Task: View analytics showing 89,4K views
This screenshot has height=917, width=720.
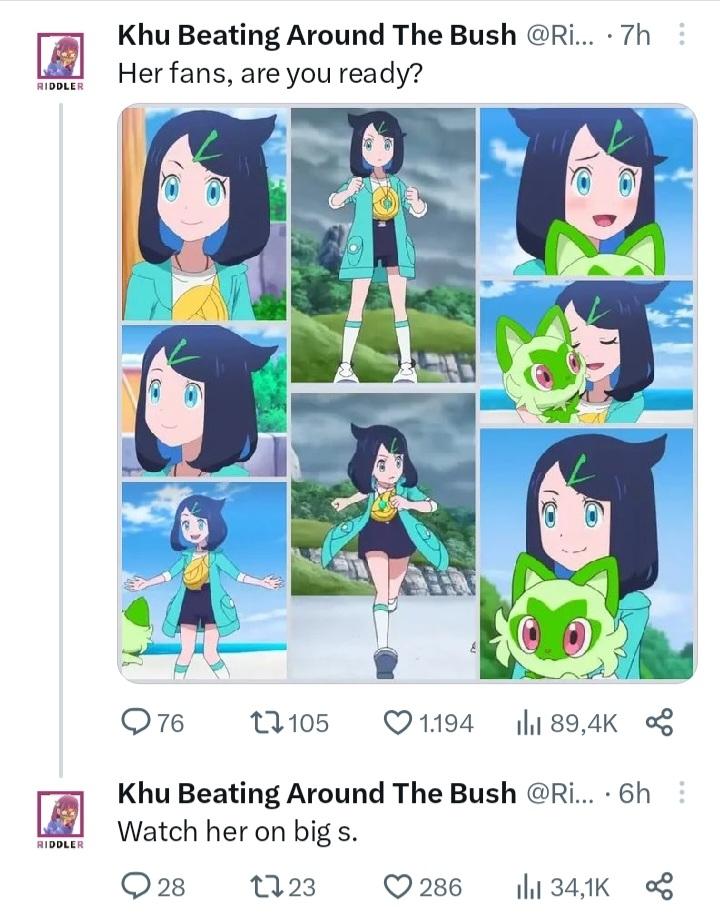Action: [566, 723]
